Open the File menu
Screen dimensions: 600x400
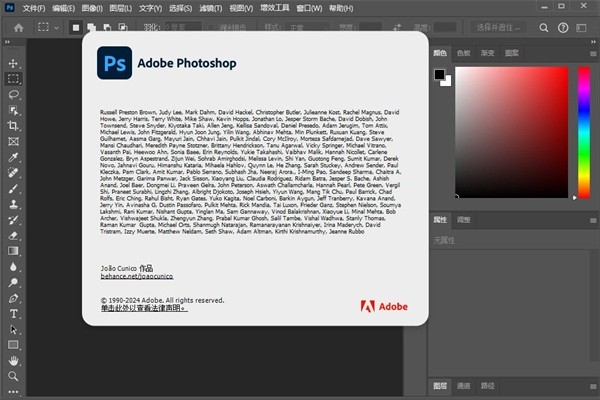[x=34, y=8]
